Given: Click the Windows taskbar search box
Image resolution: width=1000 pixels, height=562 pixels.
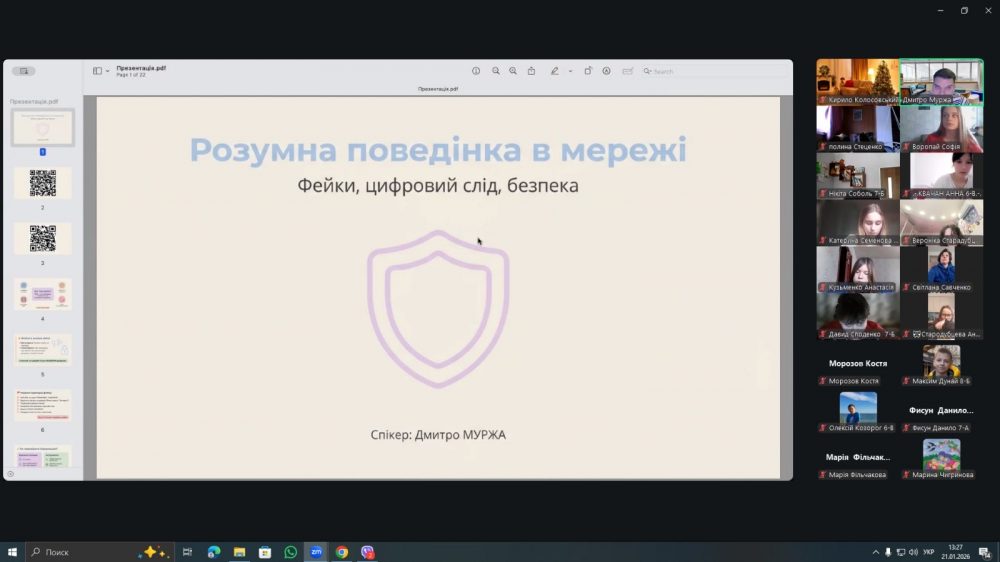Looking at the screenshot, I should (x=80, y=552).
